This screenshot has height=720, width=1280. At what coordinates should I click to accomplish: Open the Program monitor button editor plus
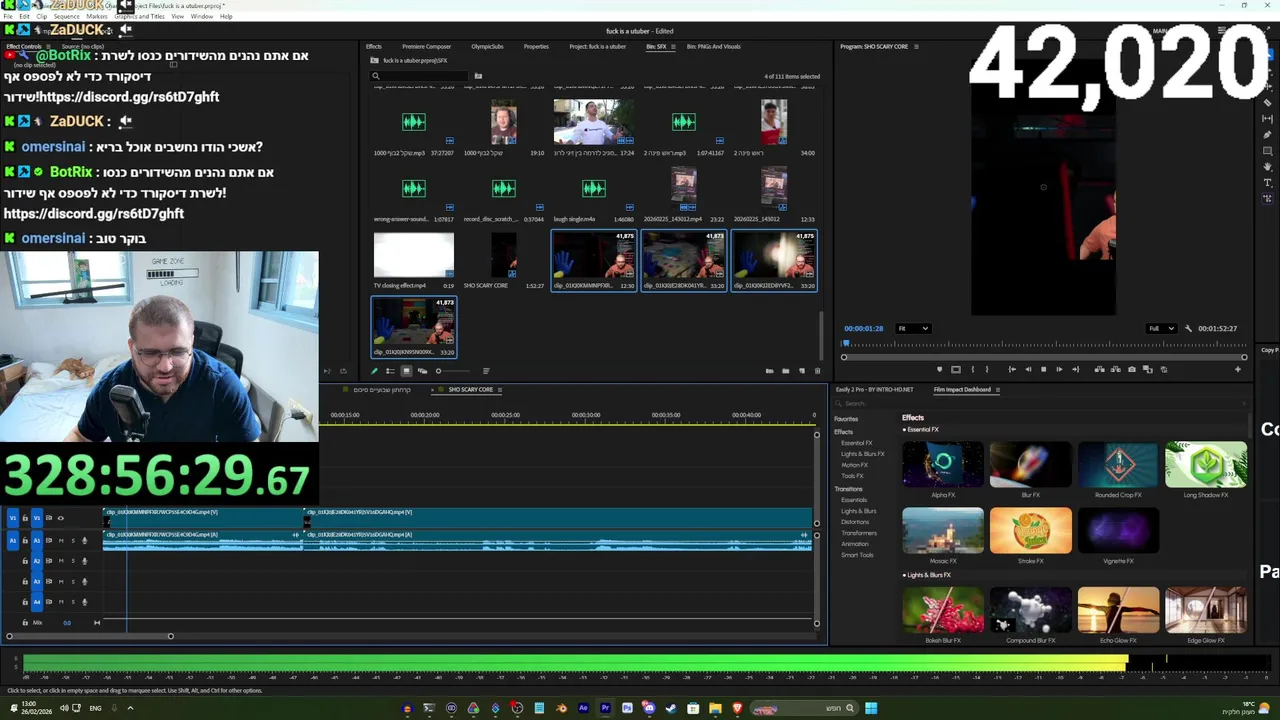tap(1237, 369)
